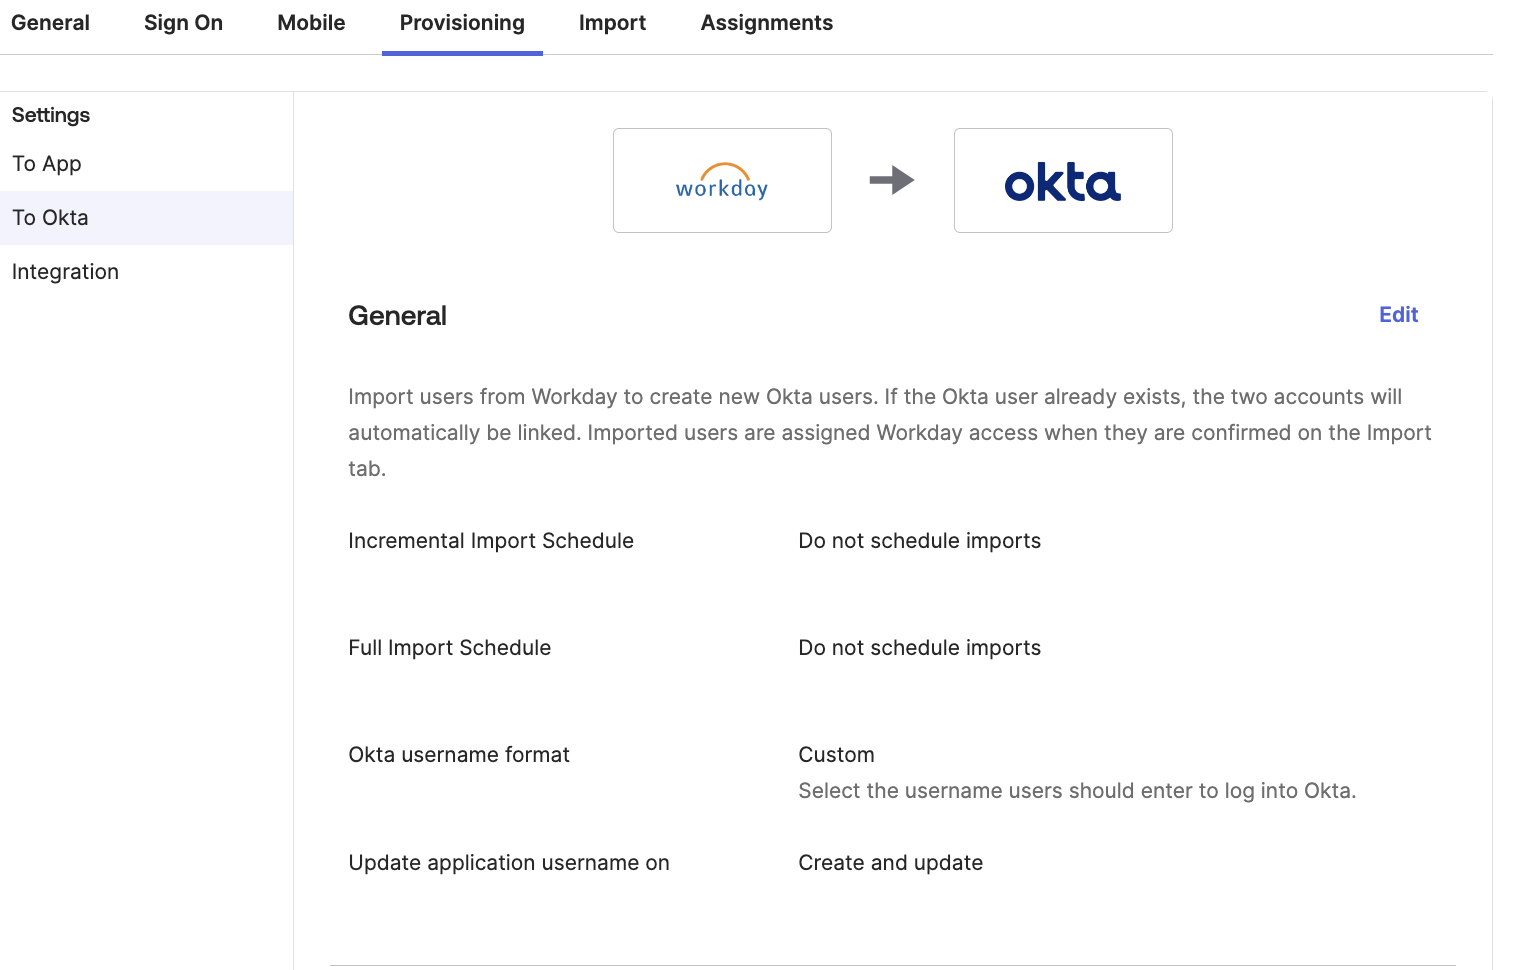Select To App in the Settings sidebar
The width and height of the screenshot is (1514, 970).
pos(46,163)
